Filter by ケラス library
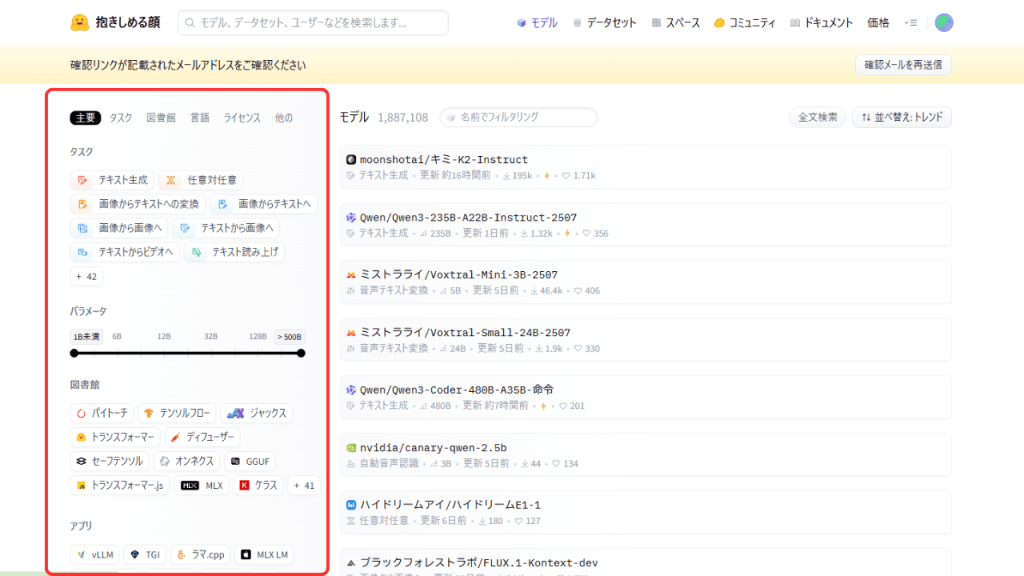Viewport: 1024px width, 576px height. (259, 485)
